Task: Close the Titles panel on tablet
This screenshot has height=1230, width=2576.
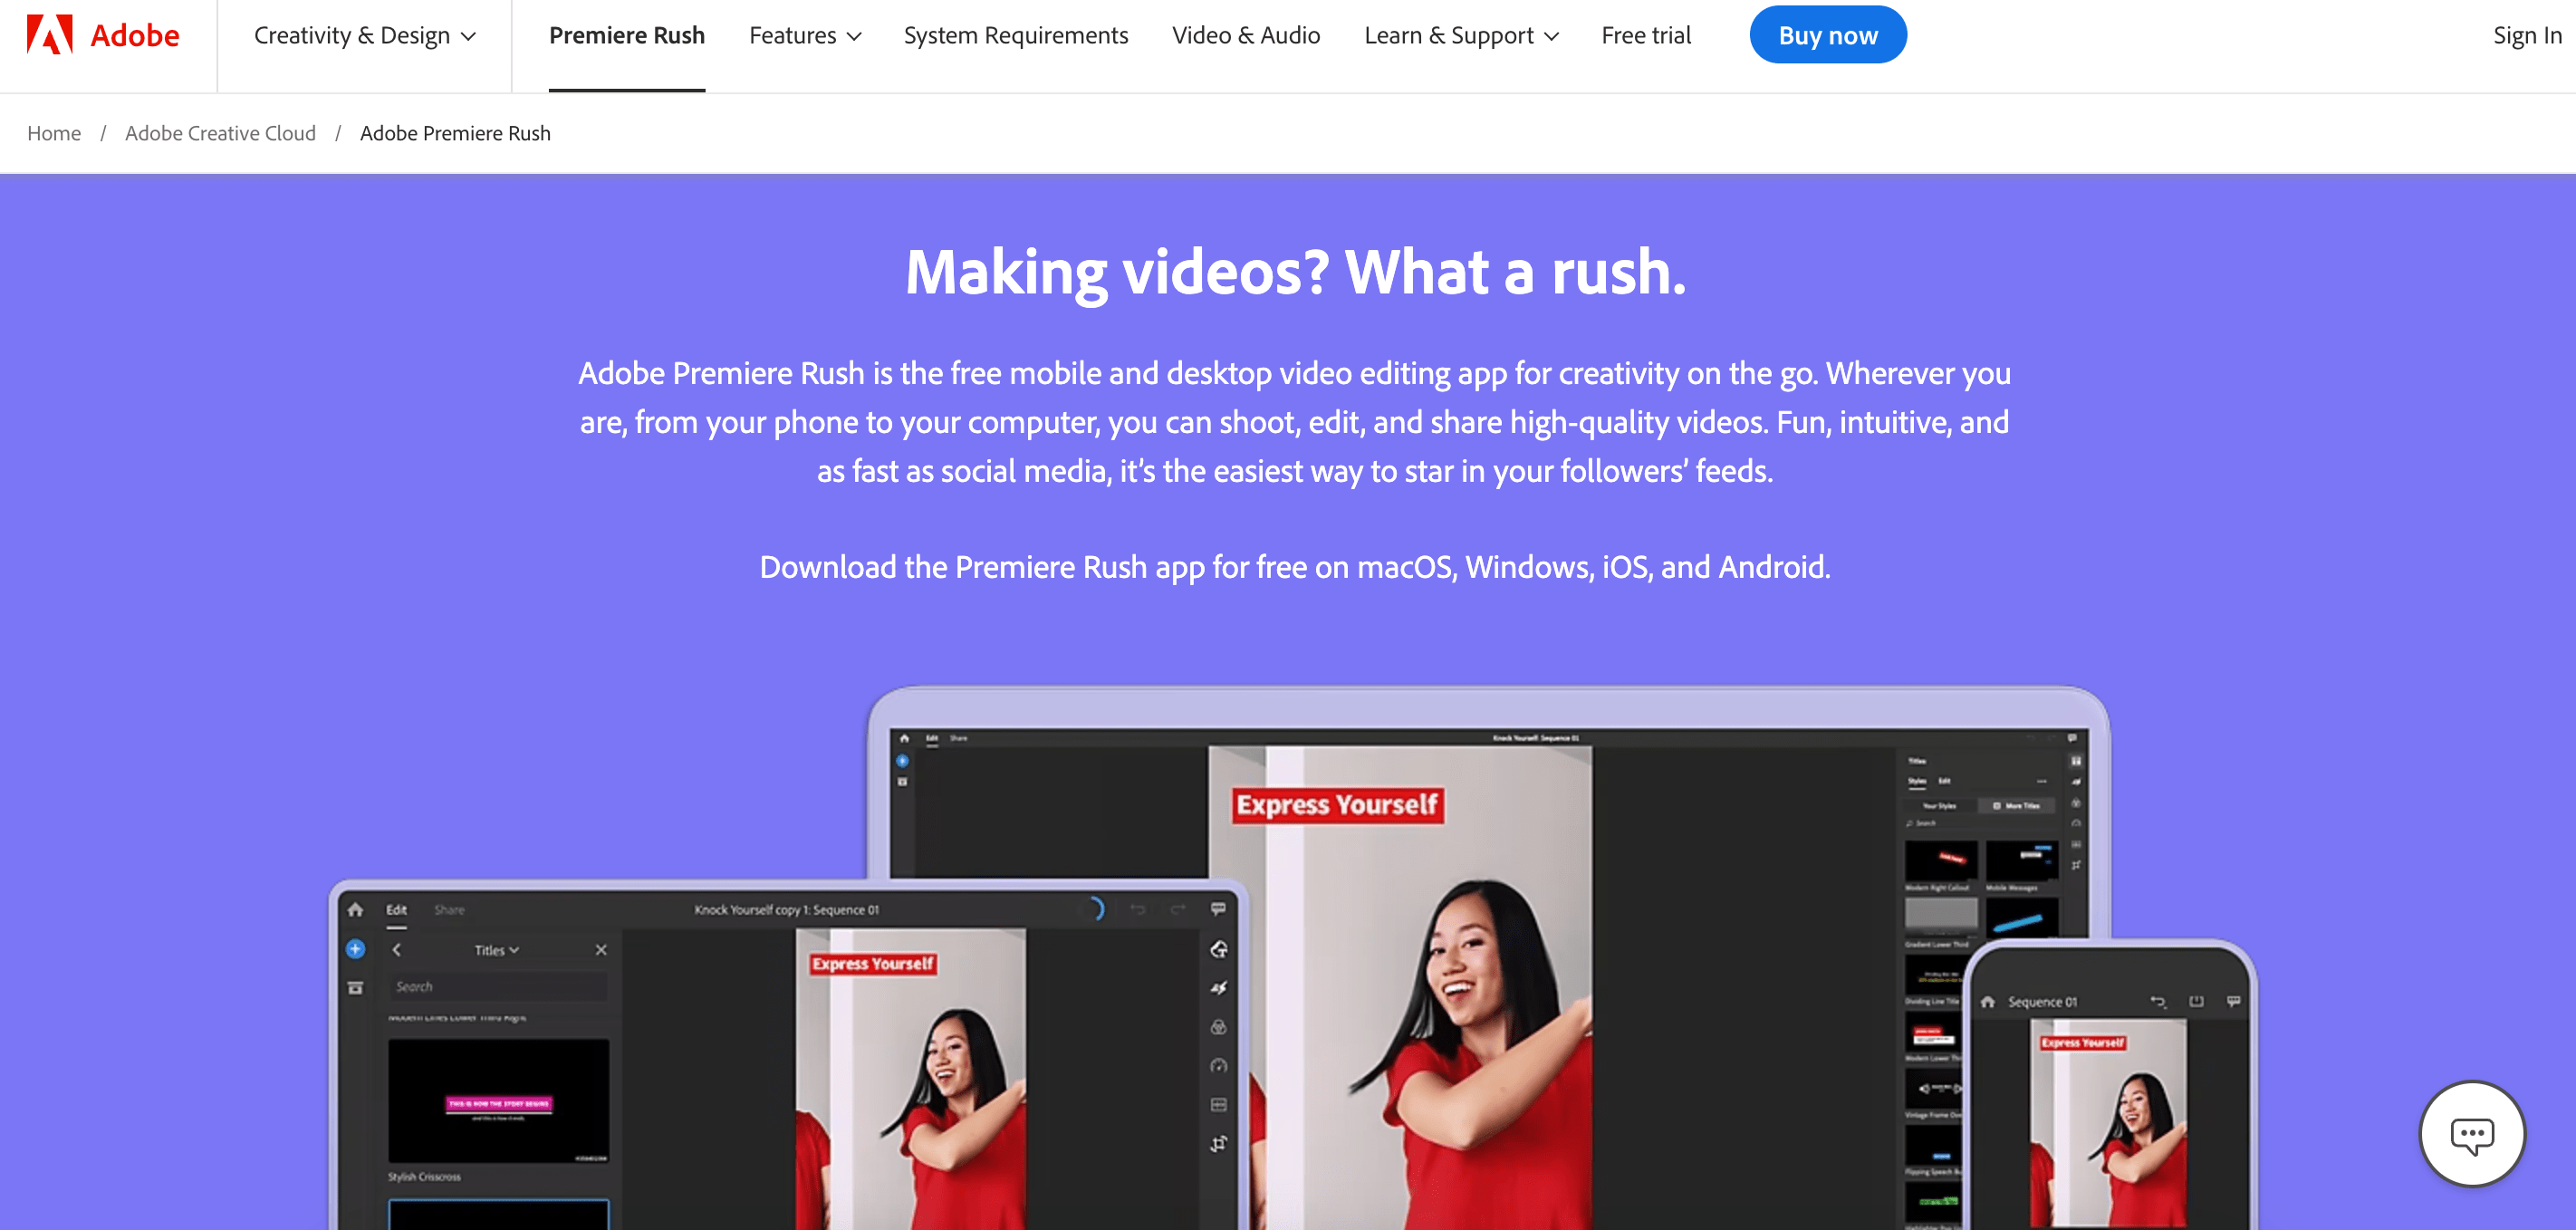Action: [601, 950]
